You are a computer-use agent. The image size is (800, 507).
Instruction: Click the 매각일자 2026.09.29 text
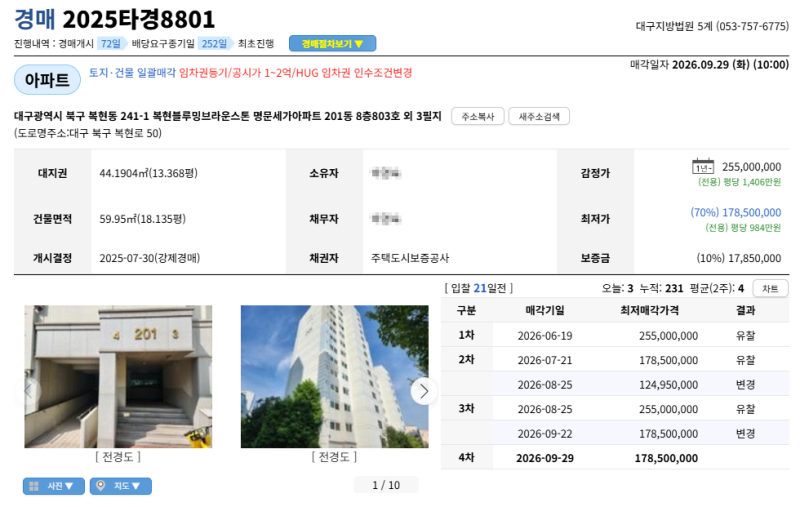tap(709, 65)
